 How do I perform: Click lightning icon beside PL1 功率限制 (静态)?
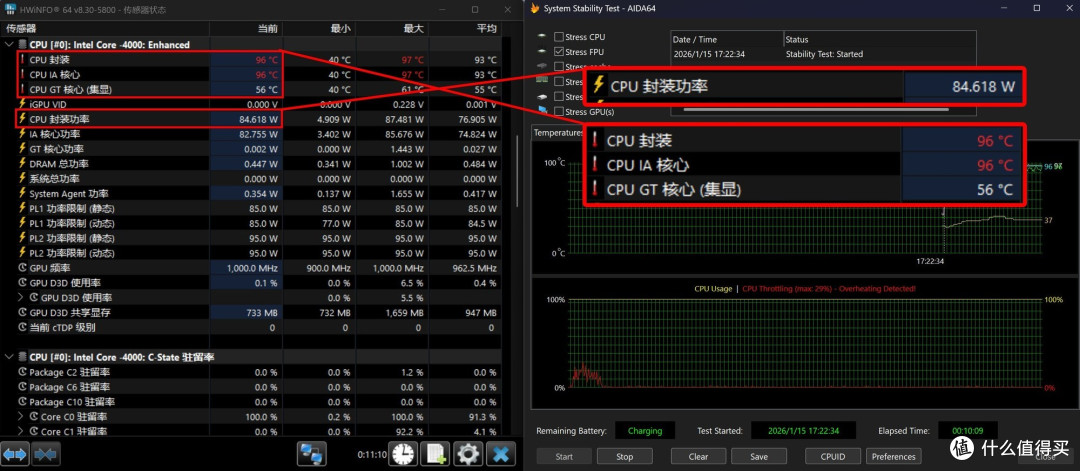tap(22, 209)
